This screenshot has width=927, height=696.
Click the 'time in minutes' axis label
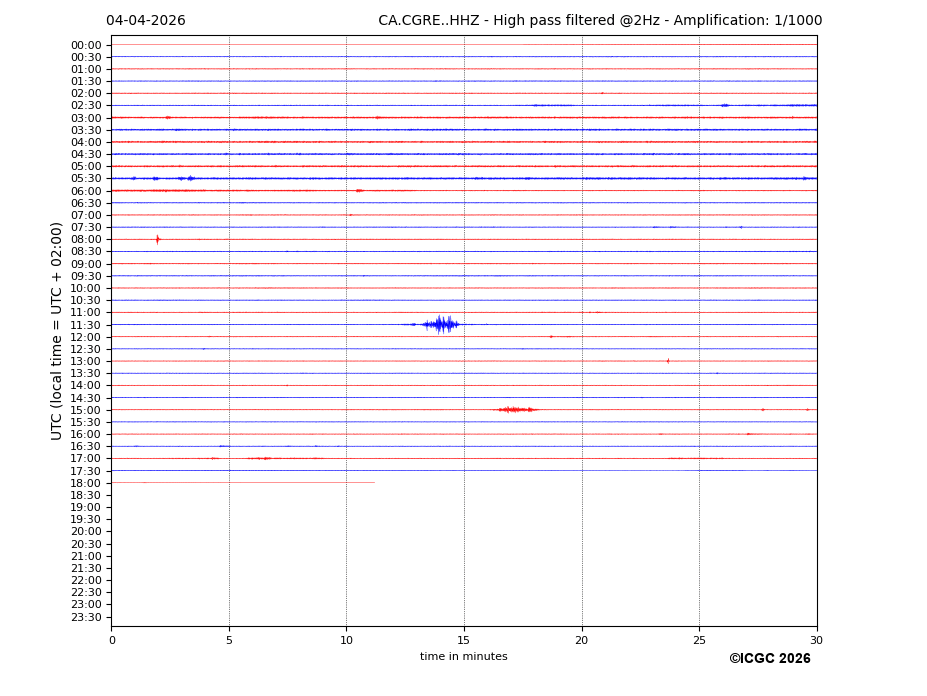coord(463,657)
